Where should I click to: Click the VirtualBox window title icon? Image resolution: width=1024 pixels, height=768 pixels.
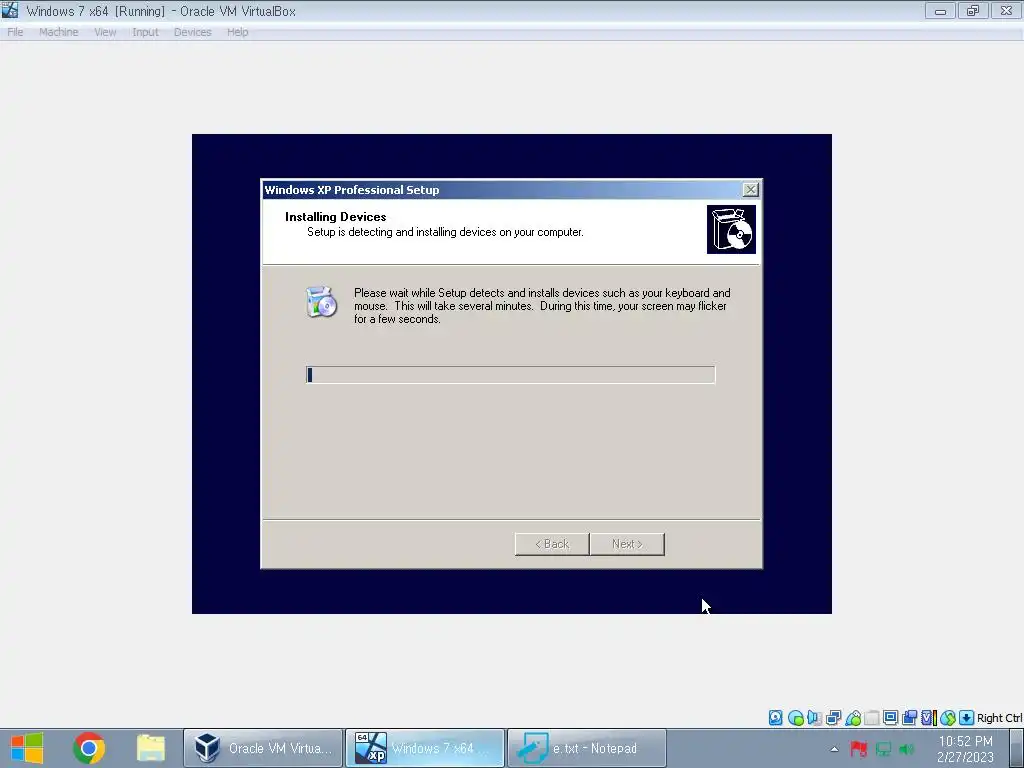click(x=10, y=10)
